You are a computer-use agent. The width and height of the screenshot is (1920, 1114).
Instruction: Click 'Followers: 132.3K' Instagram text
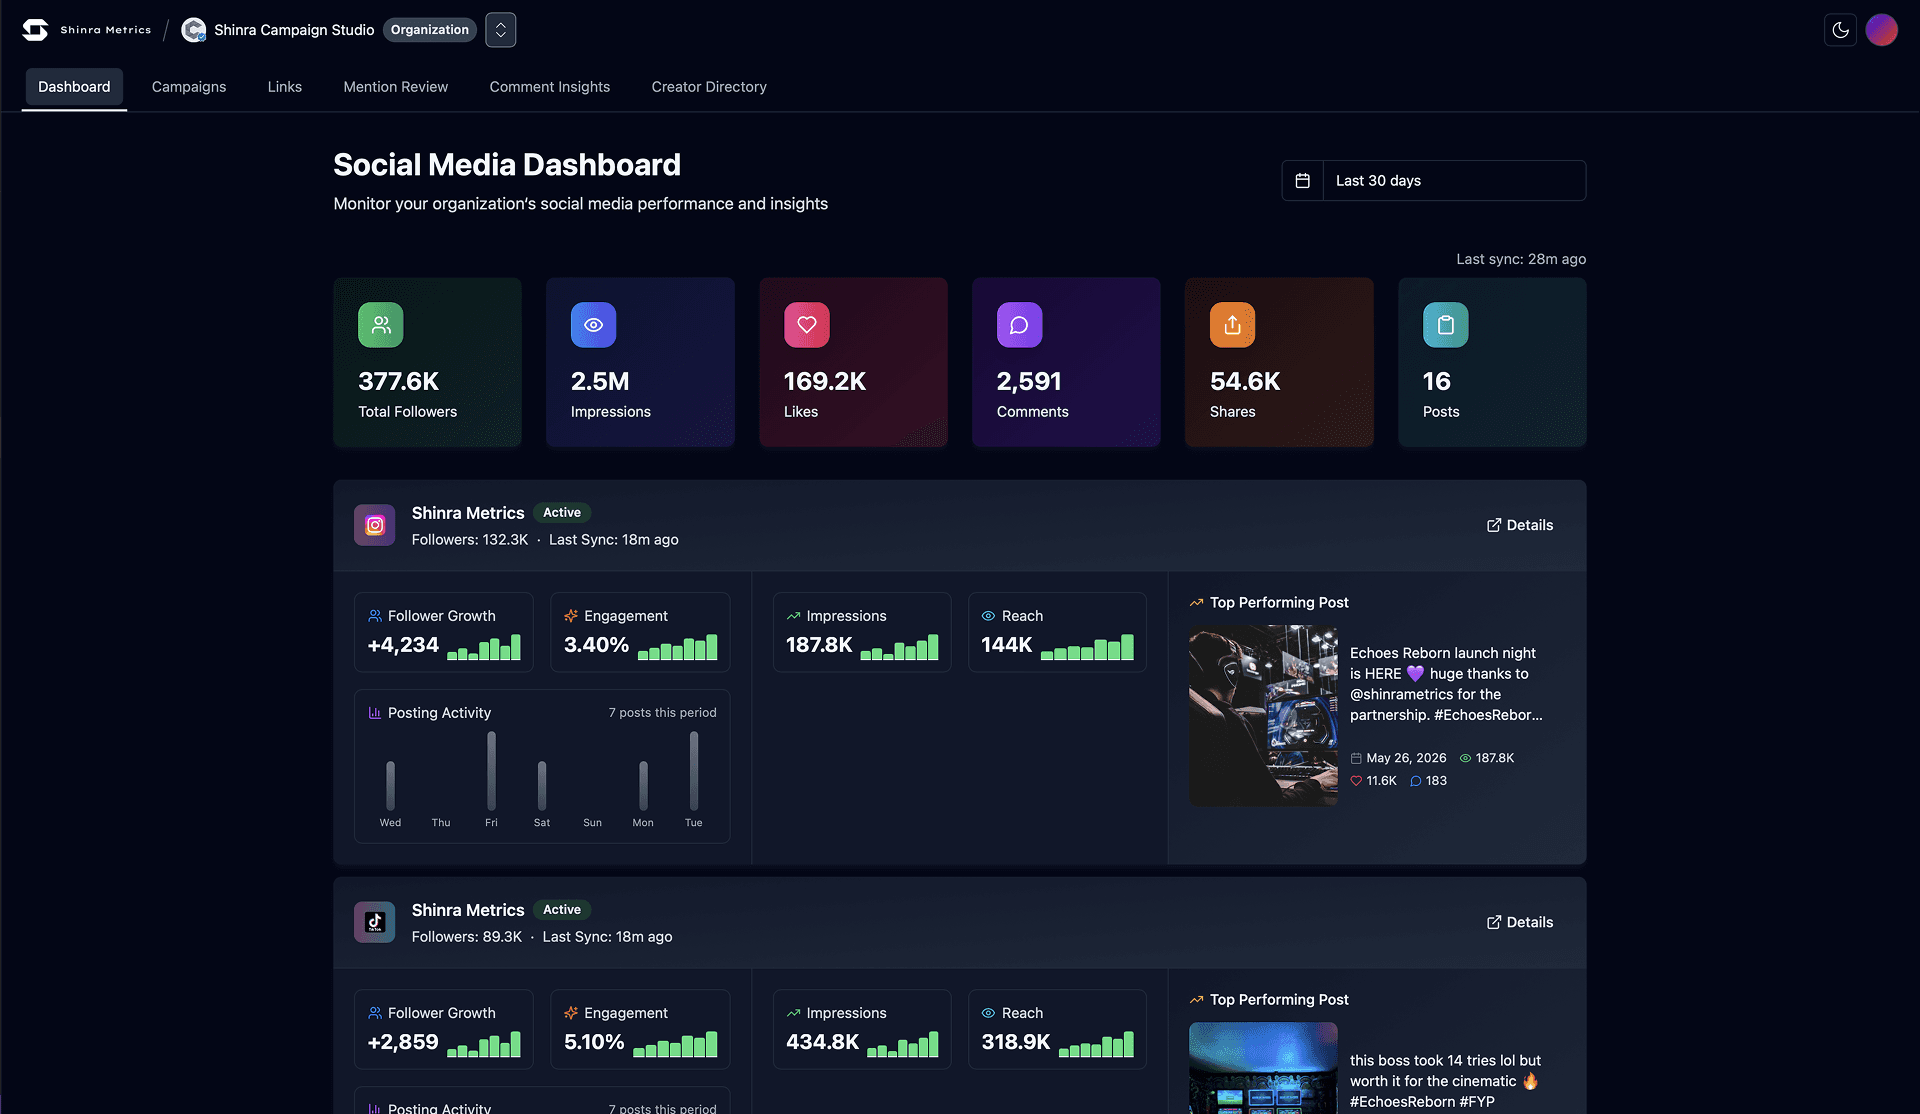click(470, 540)
